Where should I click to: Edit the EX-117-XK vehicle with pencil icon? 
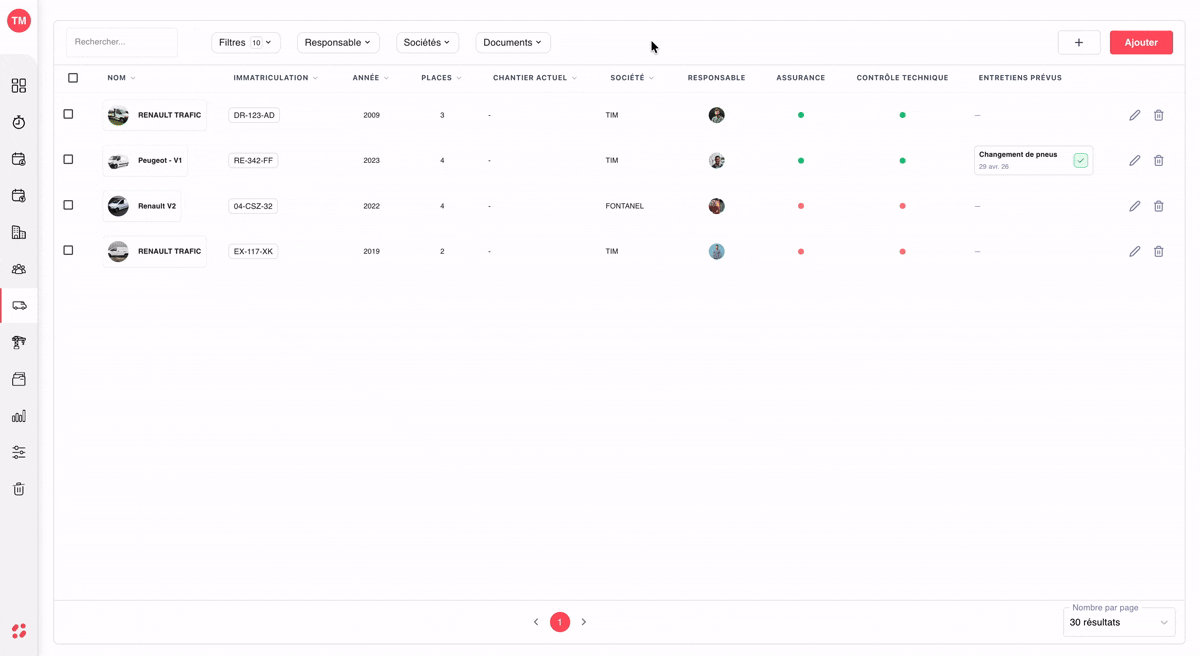click(x=1135, y=251)
